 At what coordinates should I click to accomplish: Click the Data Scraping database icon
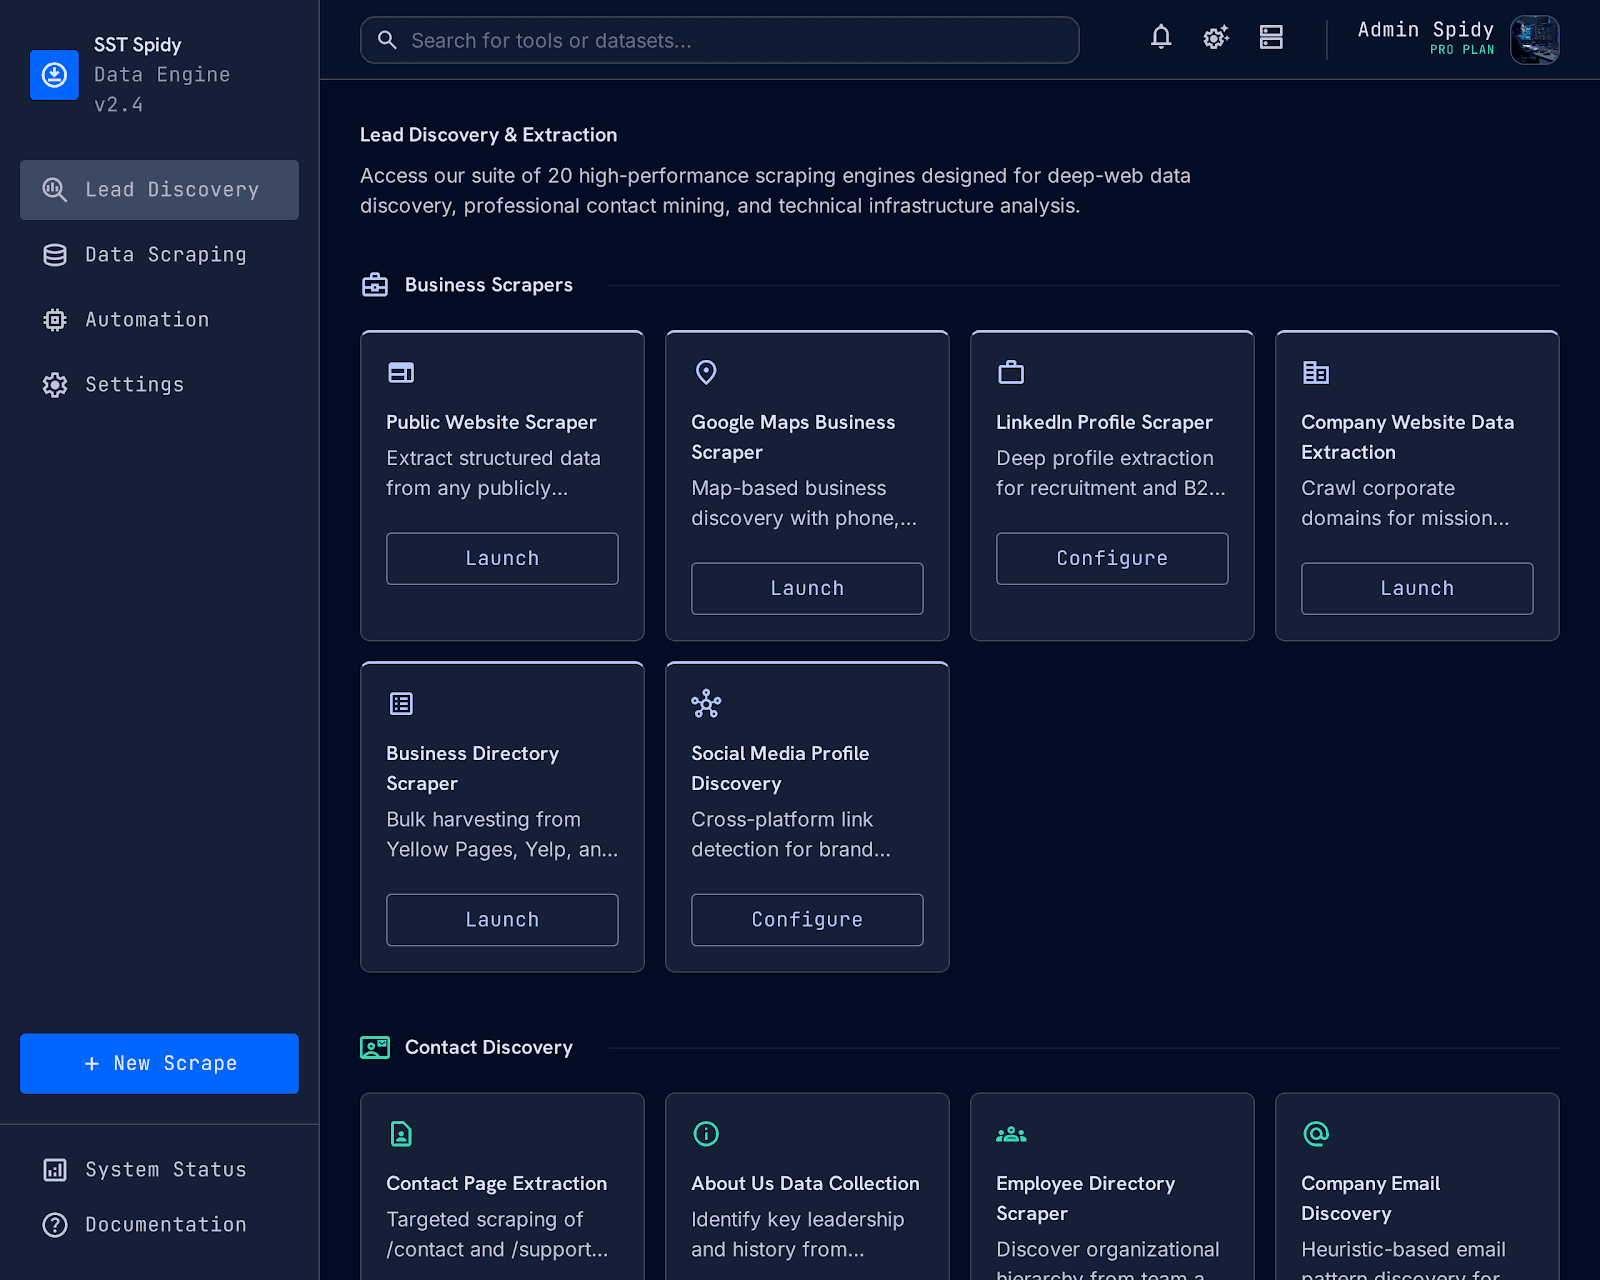click(x=55, y=255)
